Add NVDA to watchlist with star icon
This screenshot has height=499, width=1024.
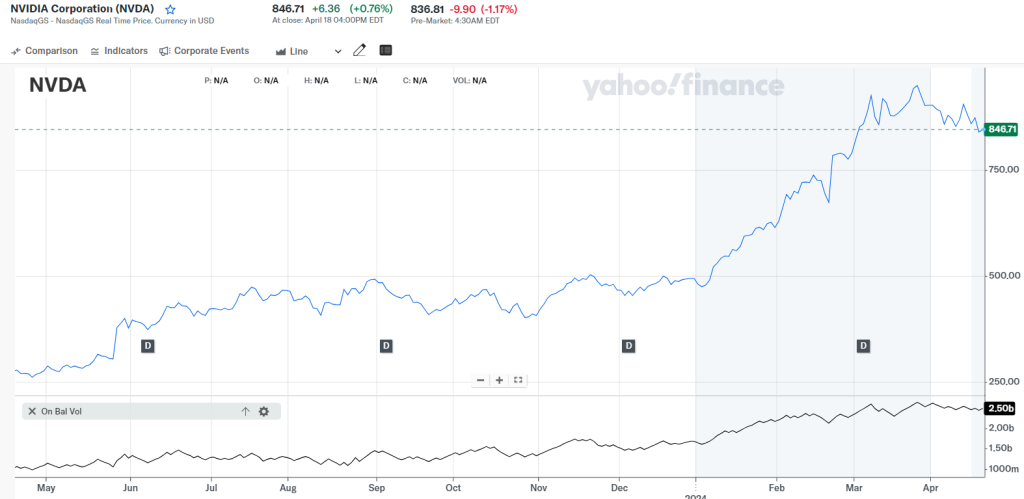tap(170, 9)
